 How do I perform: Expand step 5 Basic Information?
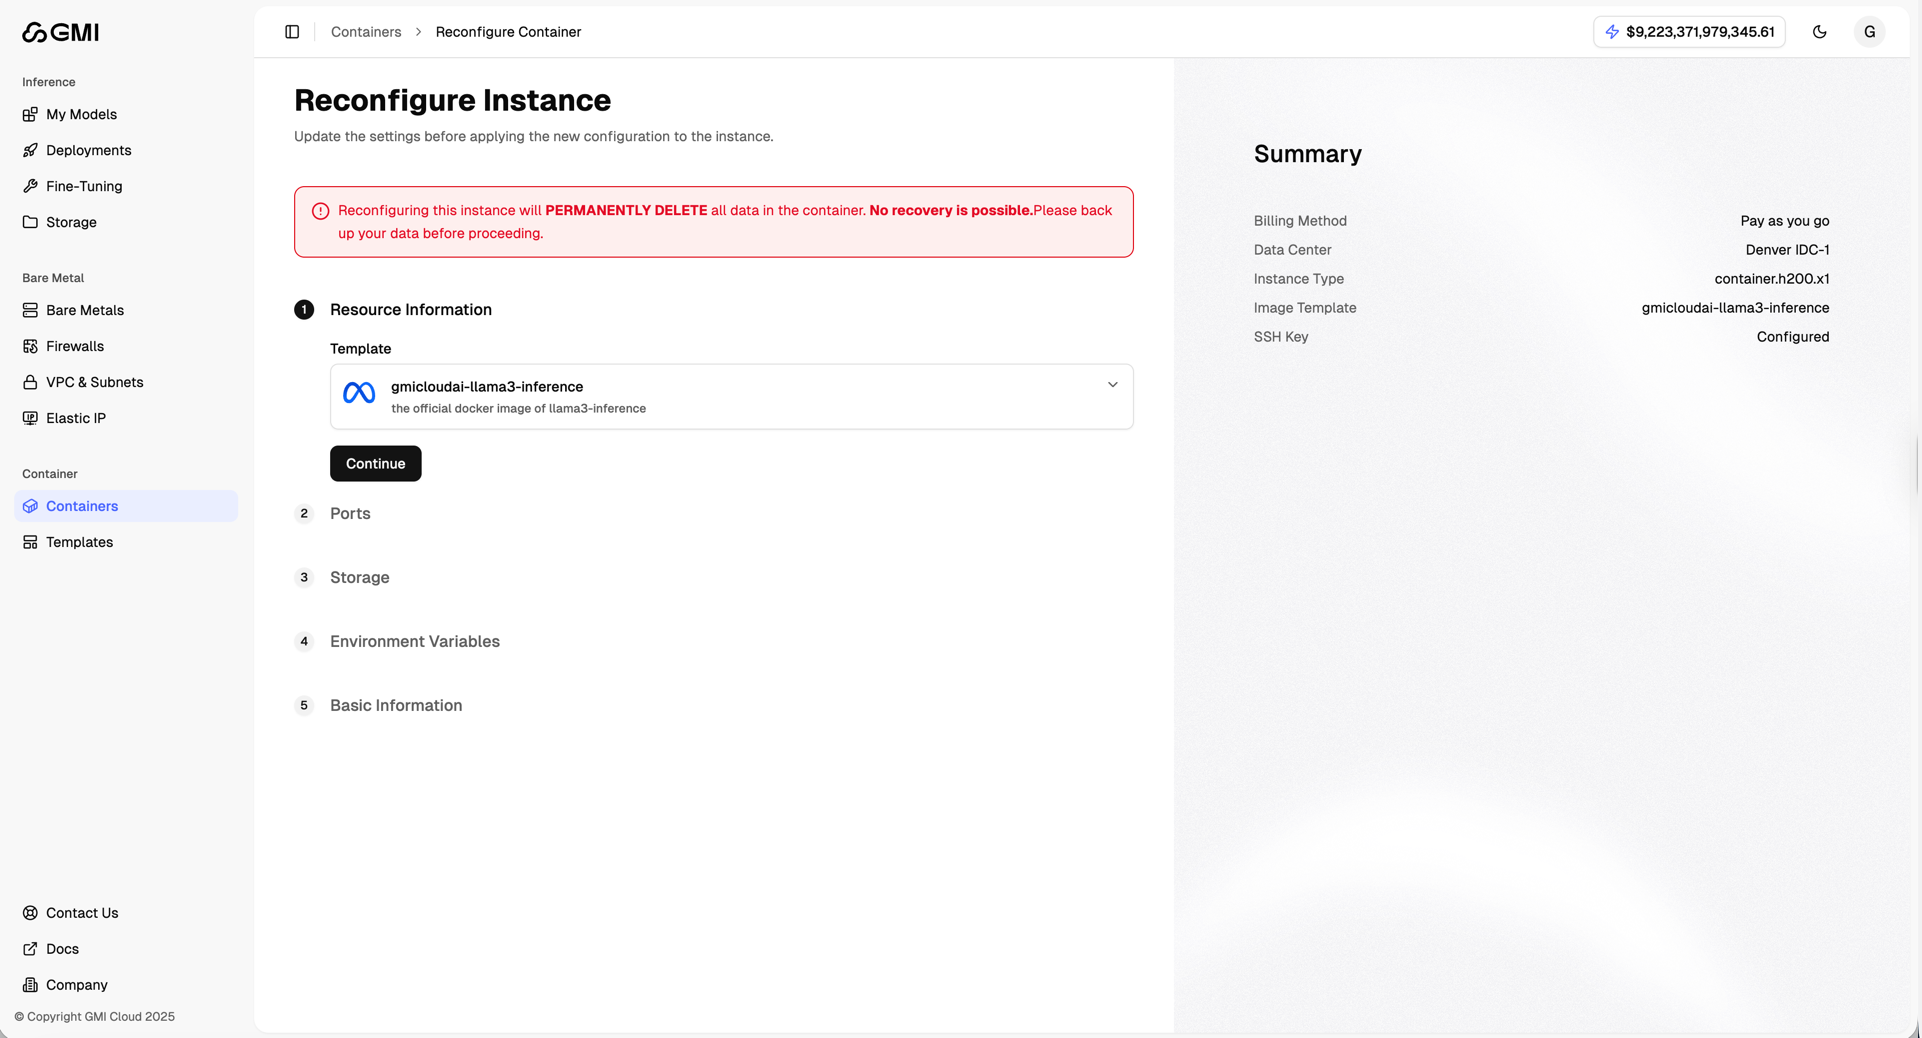[396, 706]
